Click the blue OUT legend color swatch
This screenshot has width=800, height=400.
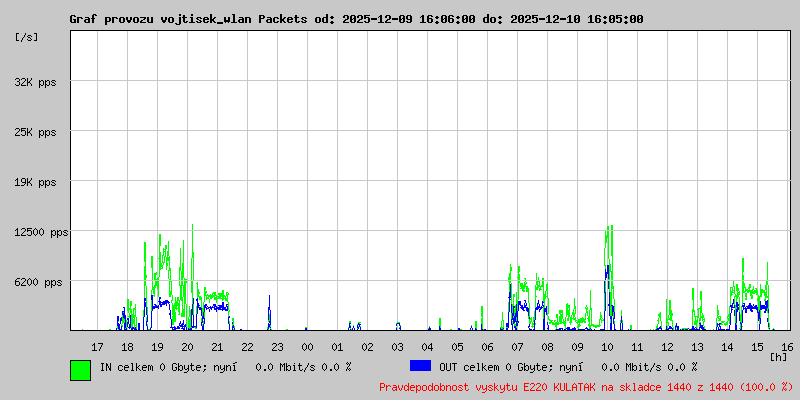point(420,365)
